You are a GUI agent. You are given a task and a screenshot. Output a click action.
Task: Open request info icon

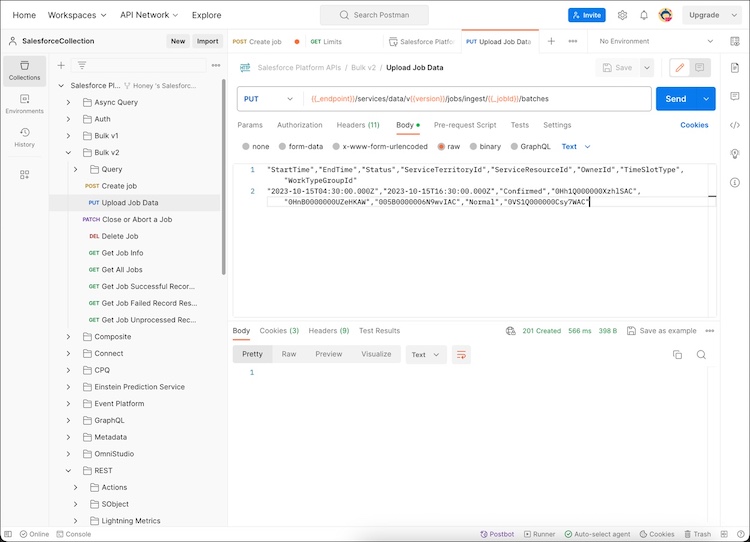tap(735, 182)
